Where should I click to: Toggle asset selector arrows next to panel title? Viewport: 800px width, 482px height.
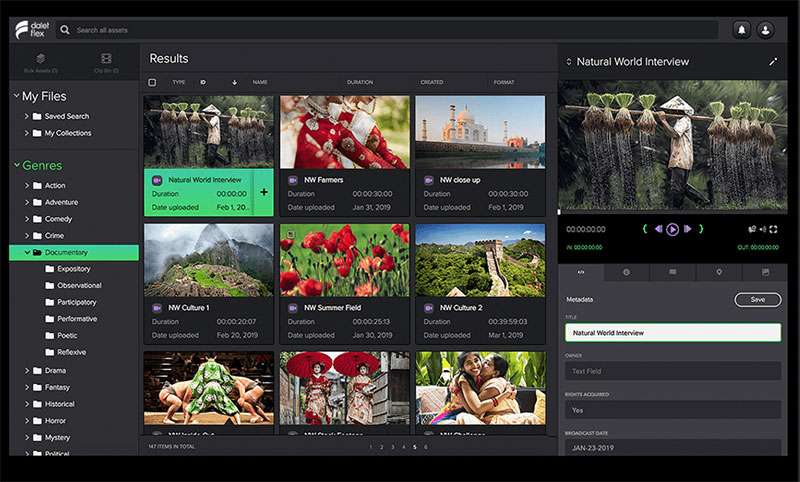tap(569, 62)
